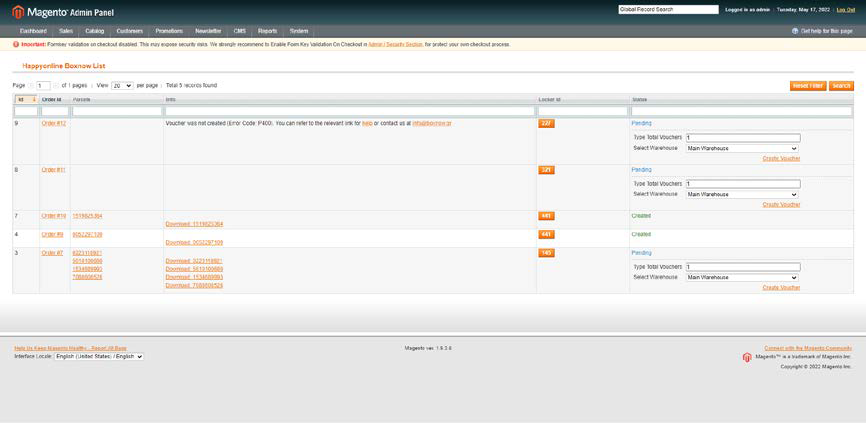The height and width of the screenshot is (423, 866).
Task: Click the Global Record Search field
Action: 668,9
